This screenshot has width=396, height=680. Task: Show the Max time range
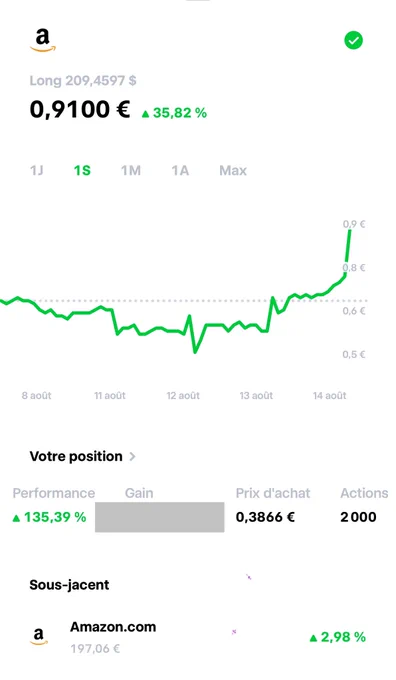tap(233, 170)
